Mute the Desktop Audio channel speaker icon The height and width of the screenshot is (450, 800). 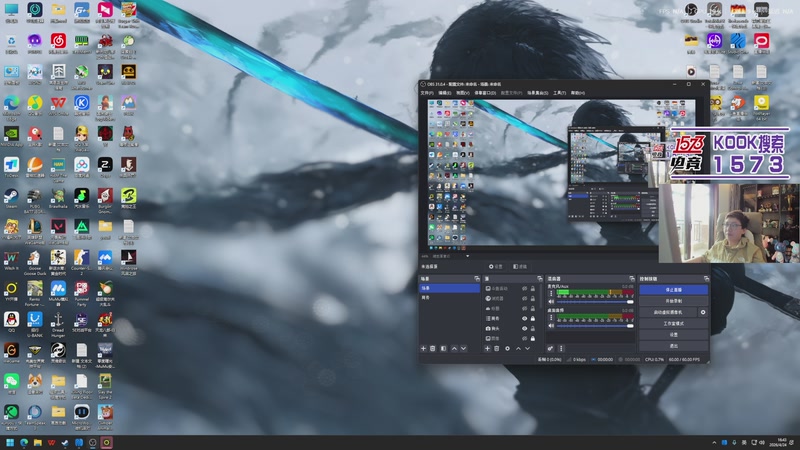(x=551, y=326)
